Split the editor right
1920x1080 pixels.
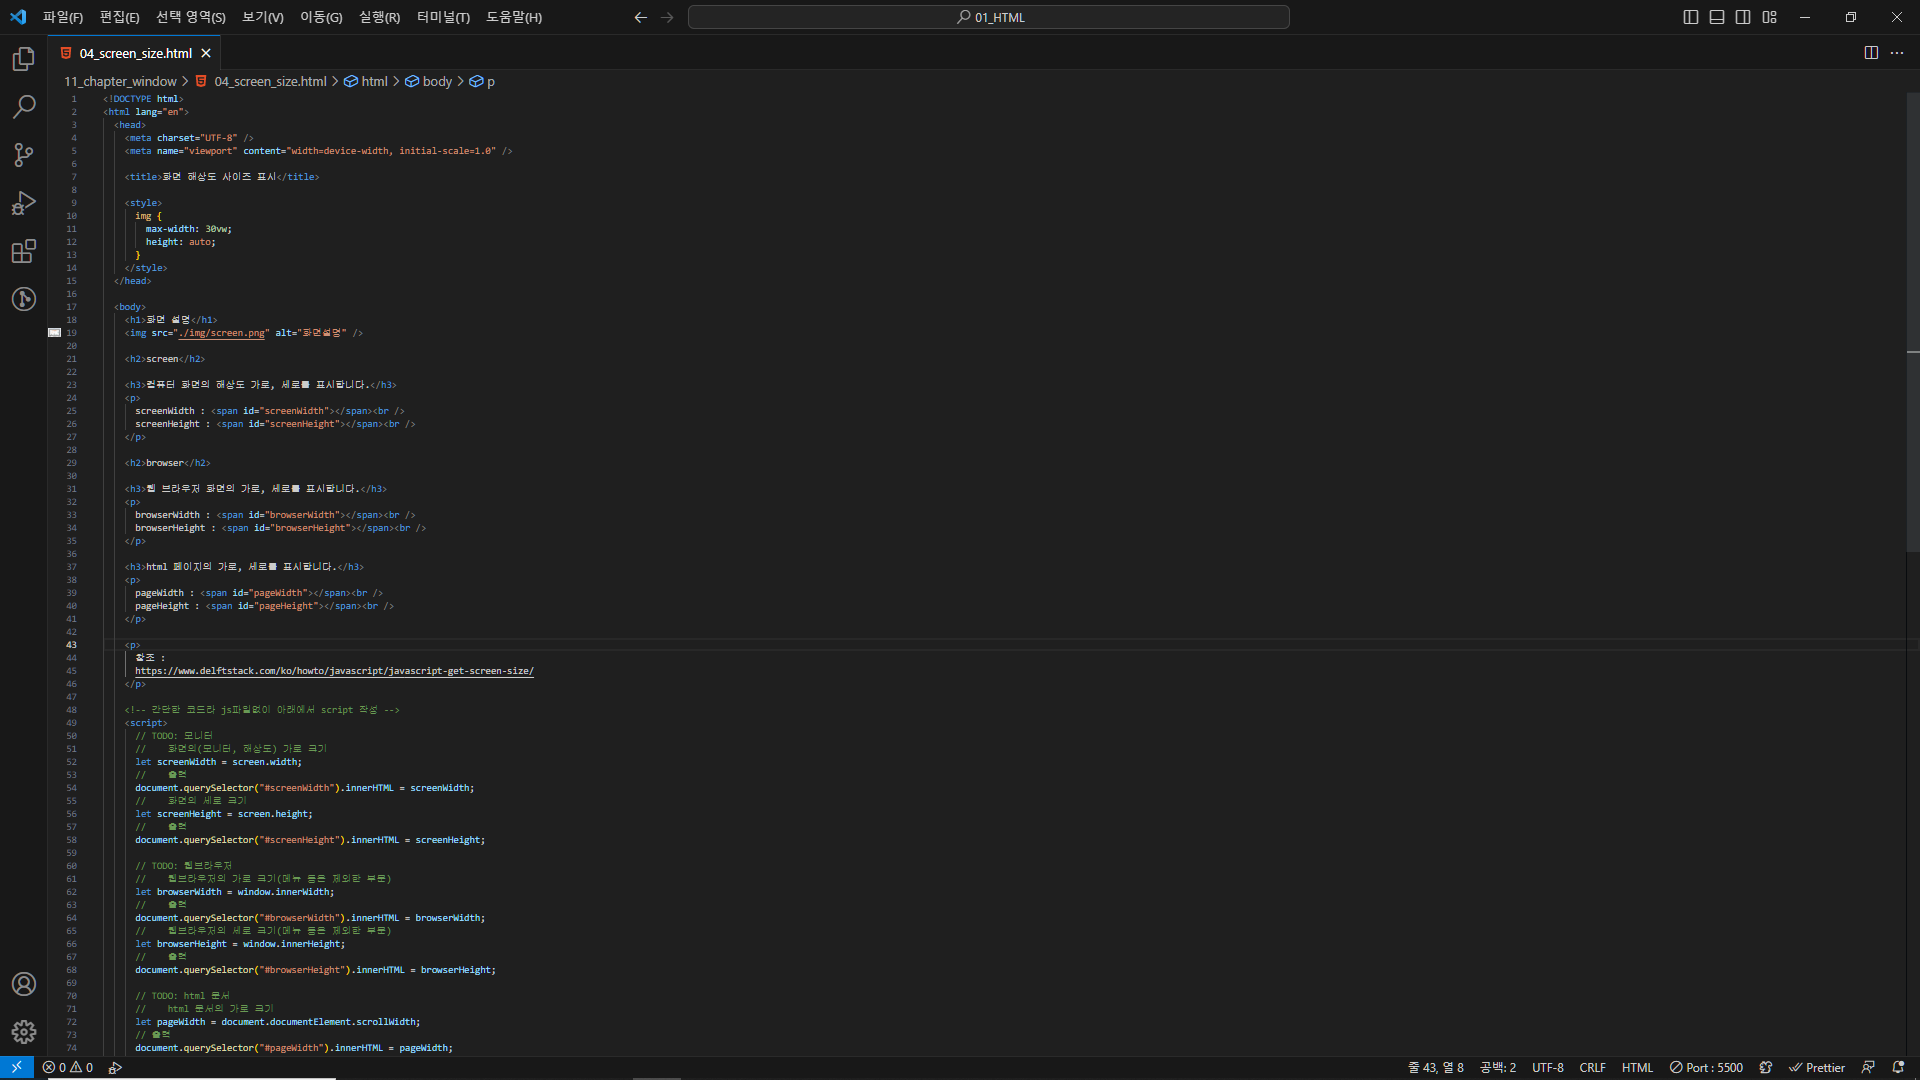(x=1871, y=53)
